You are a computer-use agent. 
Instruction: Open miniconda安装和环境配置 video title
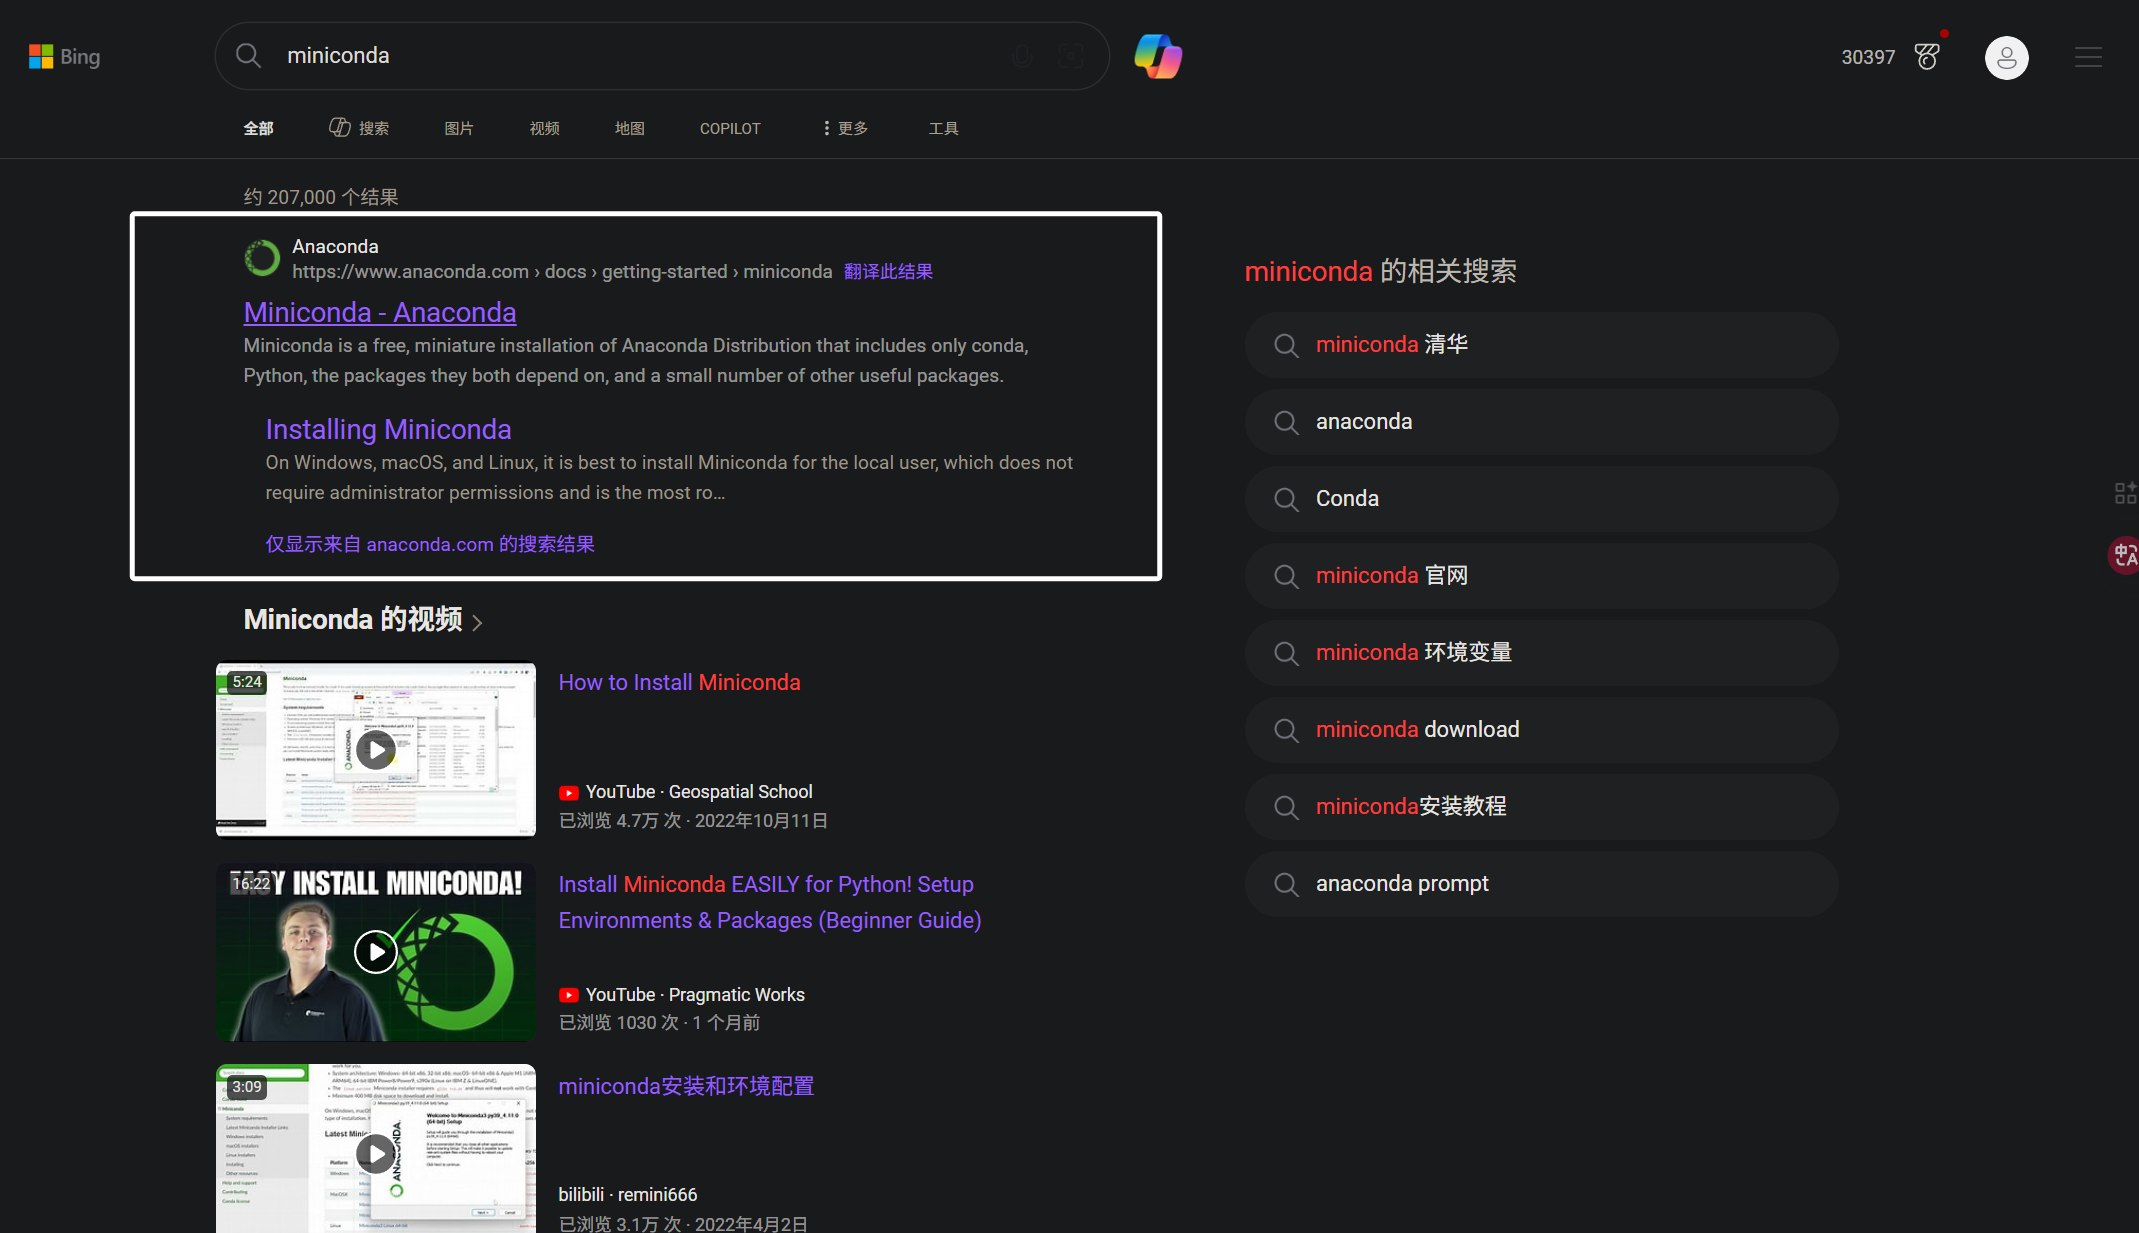pos(686,1087)
